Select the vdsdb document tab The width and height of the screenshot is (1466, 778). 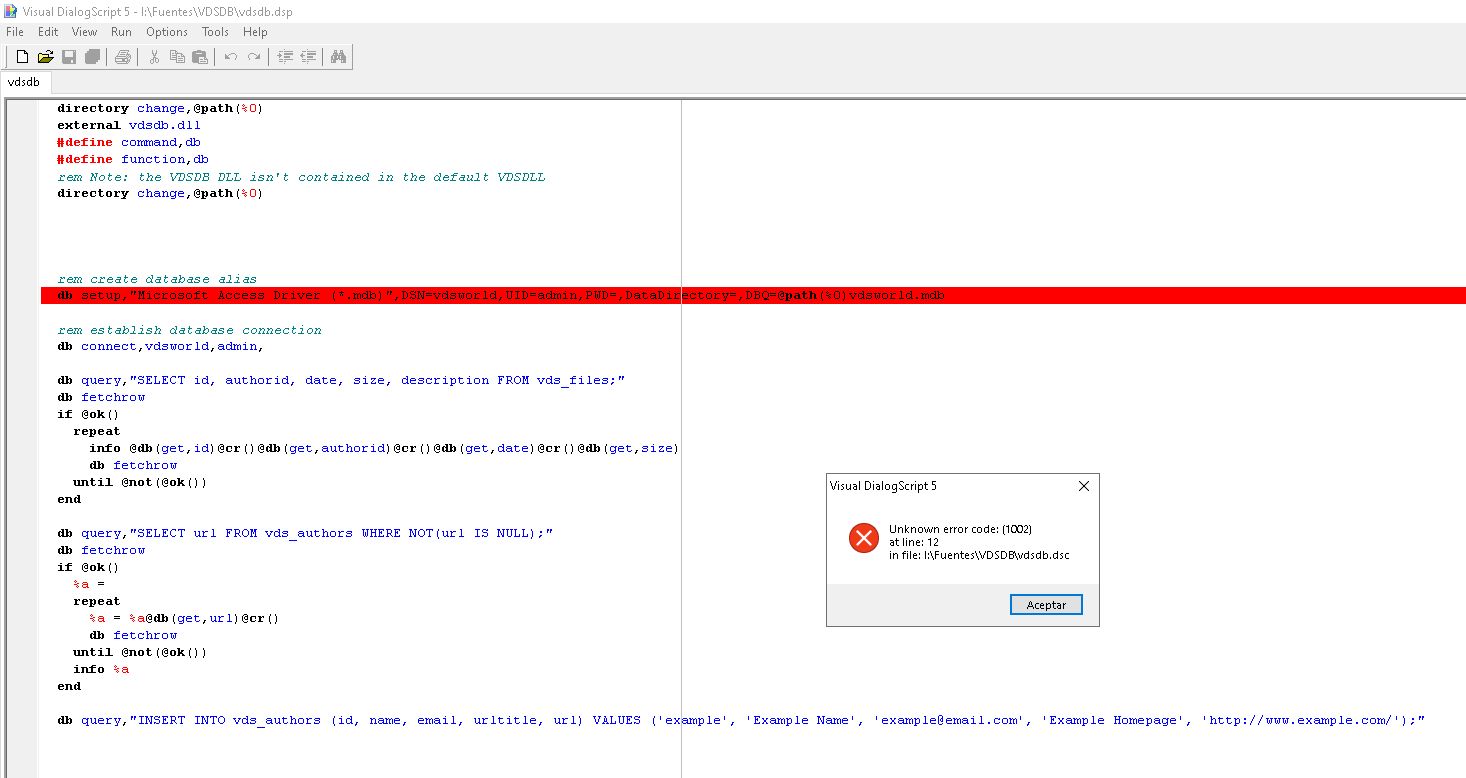point(24,83)
